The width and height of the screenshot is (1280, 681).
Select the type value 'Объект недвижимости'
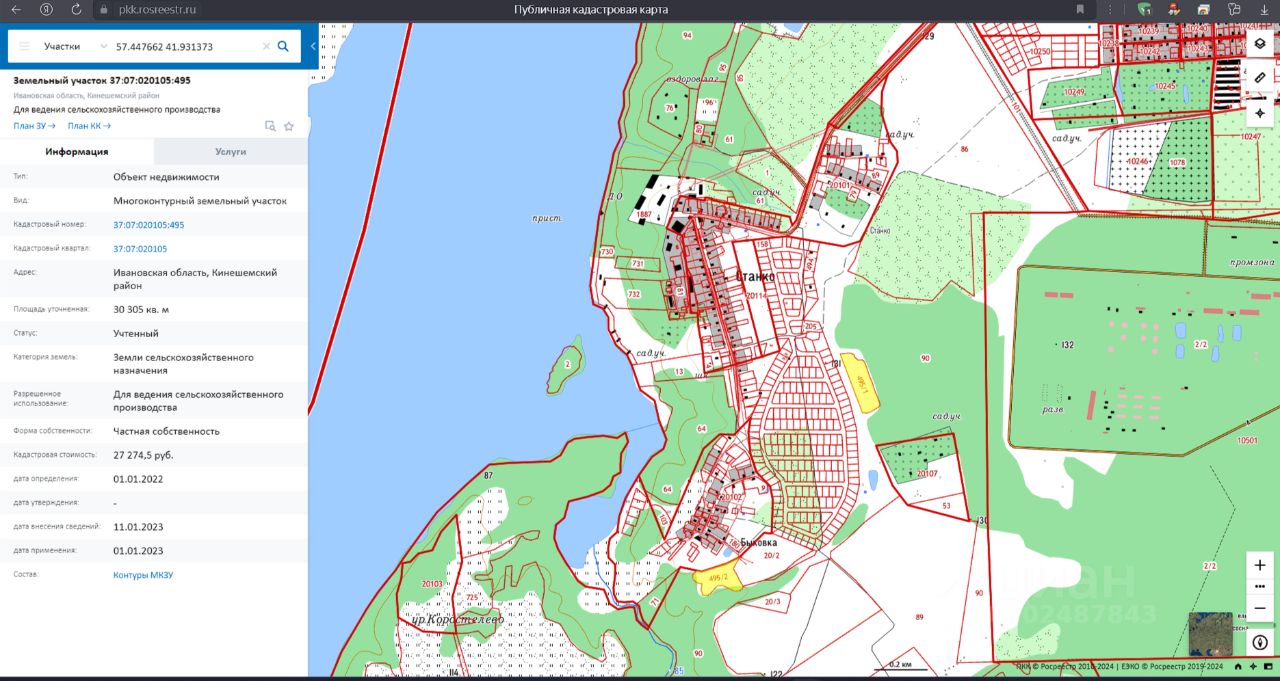coord(166,177)
